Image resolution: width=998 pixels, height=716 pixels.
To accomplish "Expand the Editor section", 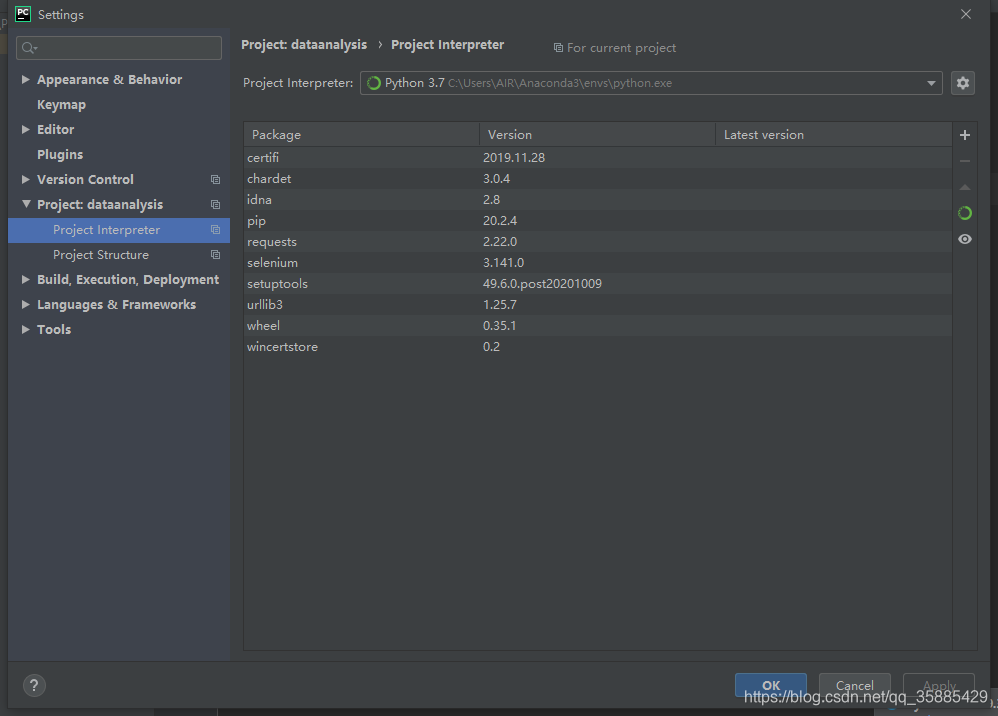I will (x=25, y=129).
